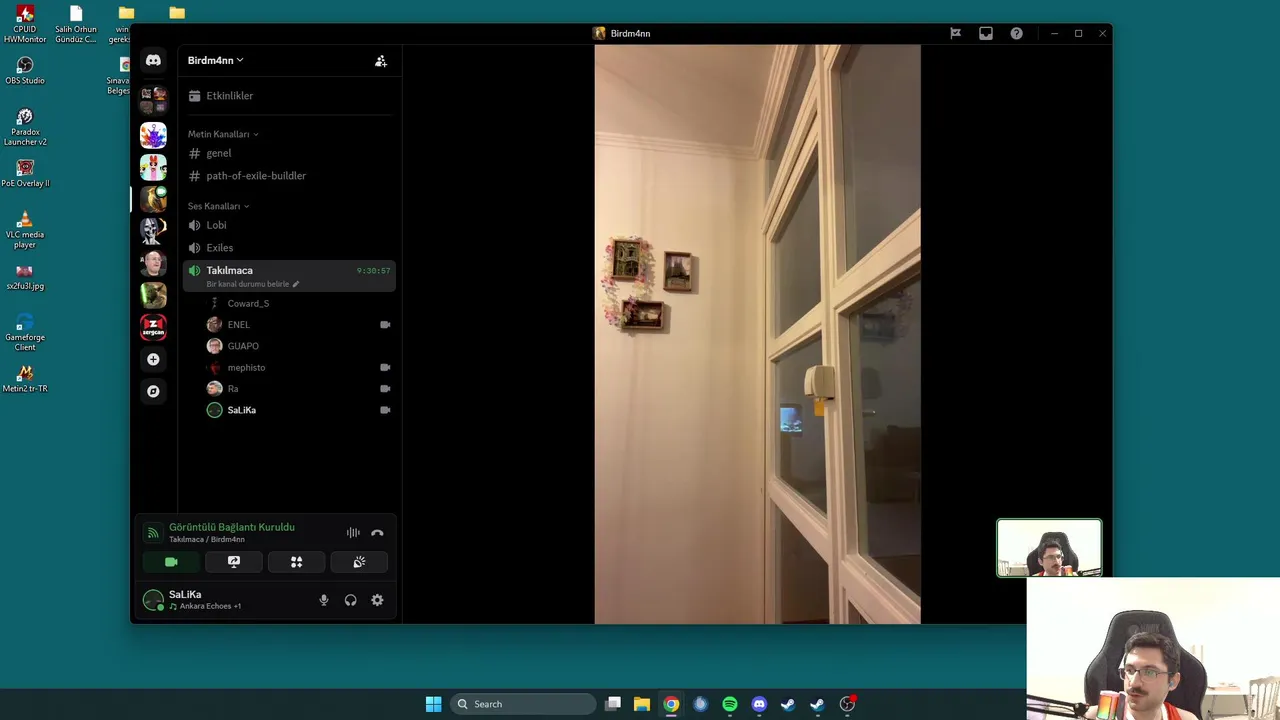Open the flag icon in Discord title bar

point(955,33)
